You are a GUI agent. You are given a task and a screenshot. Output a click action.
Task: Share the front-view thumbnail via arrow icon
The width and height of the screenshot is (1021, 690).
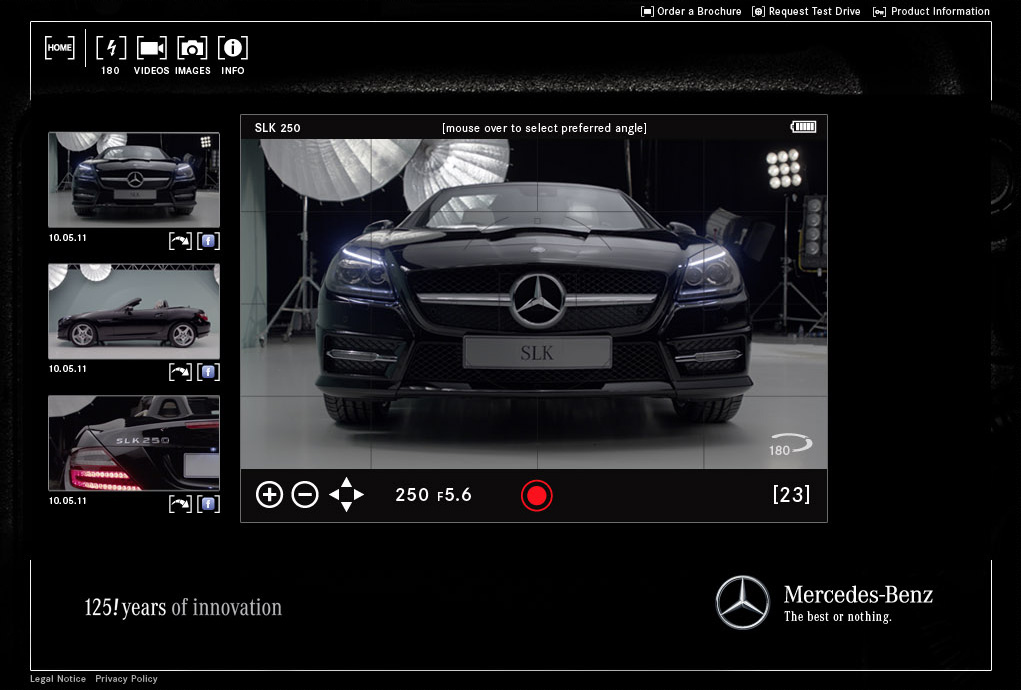pos(180,241)
